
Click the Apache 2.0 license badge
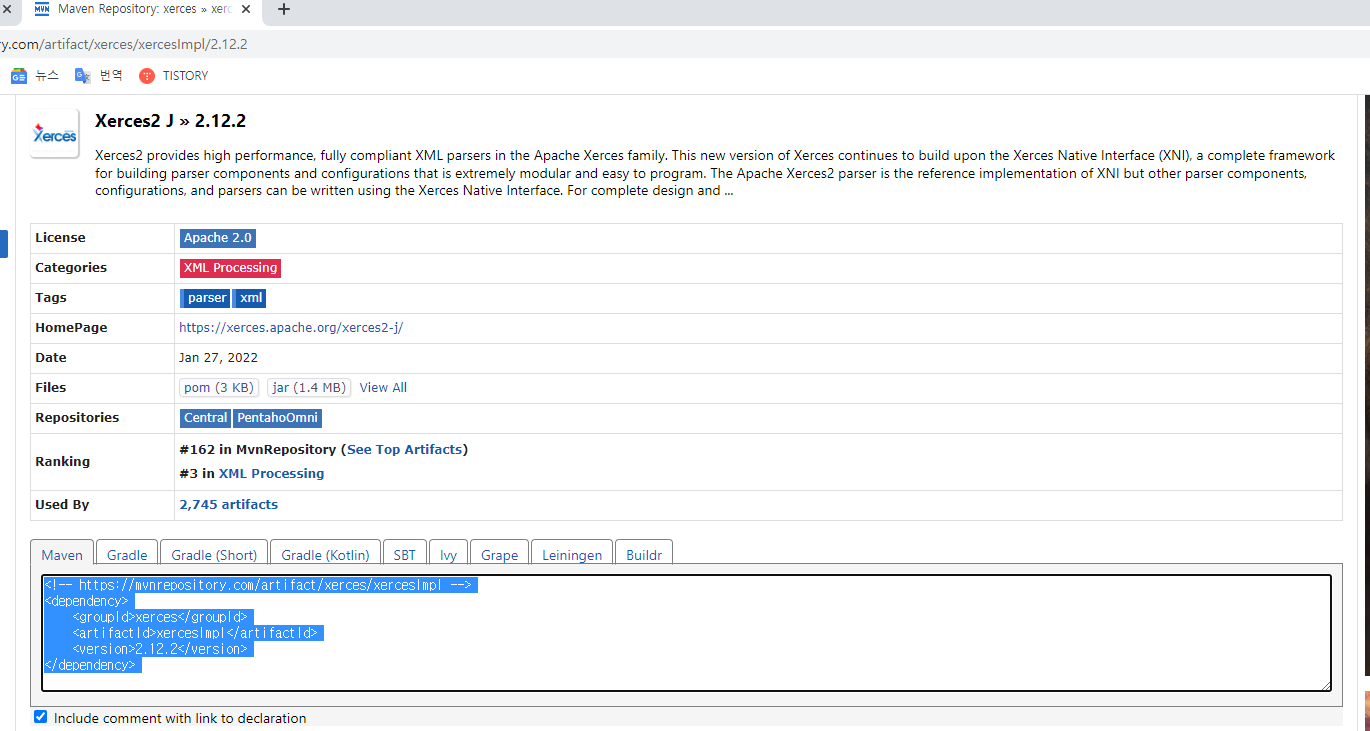[218, 238]
